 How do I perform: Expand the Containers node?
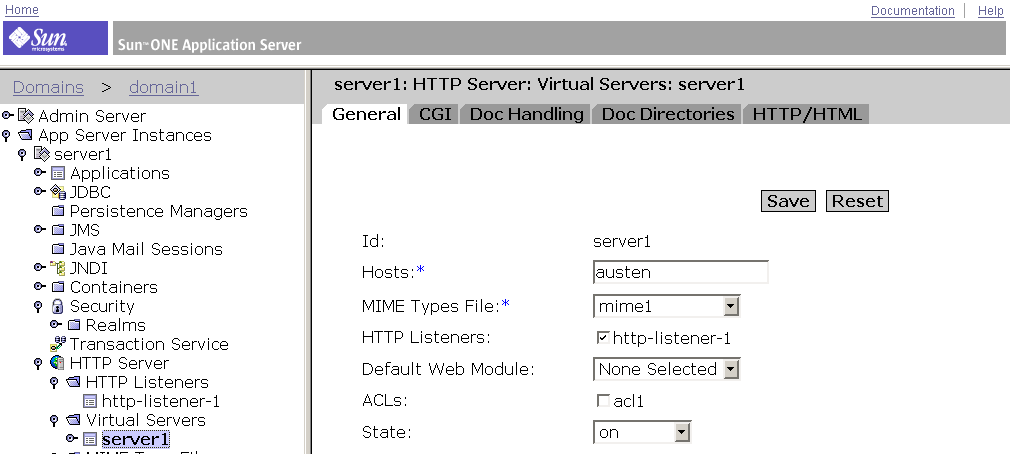(40, 287)
